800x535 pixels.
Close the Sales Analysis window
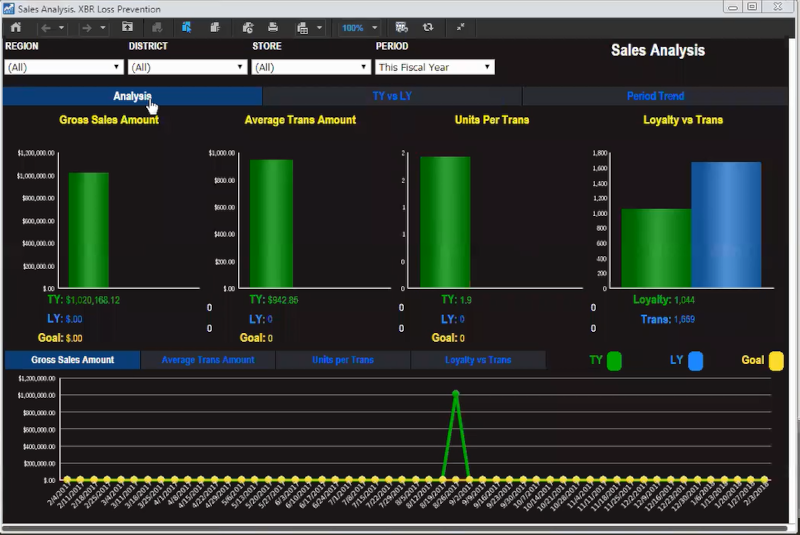[778, 7]
